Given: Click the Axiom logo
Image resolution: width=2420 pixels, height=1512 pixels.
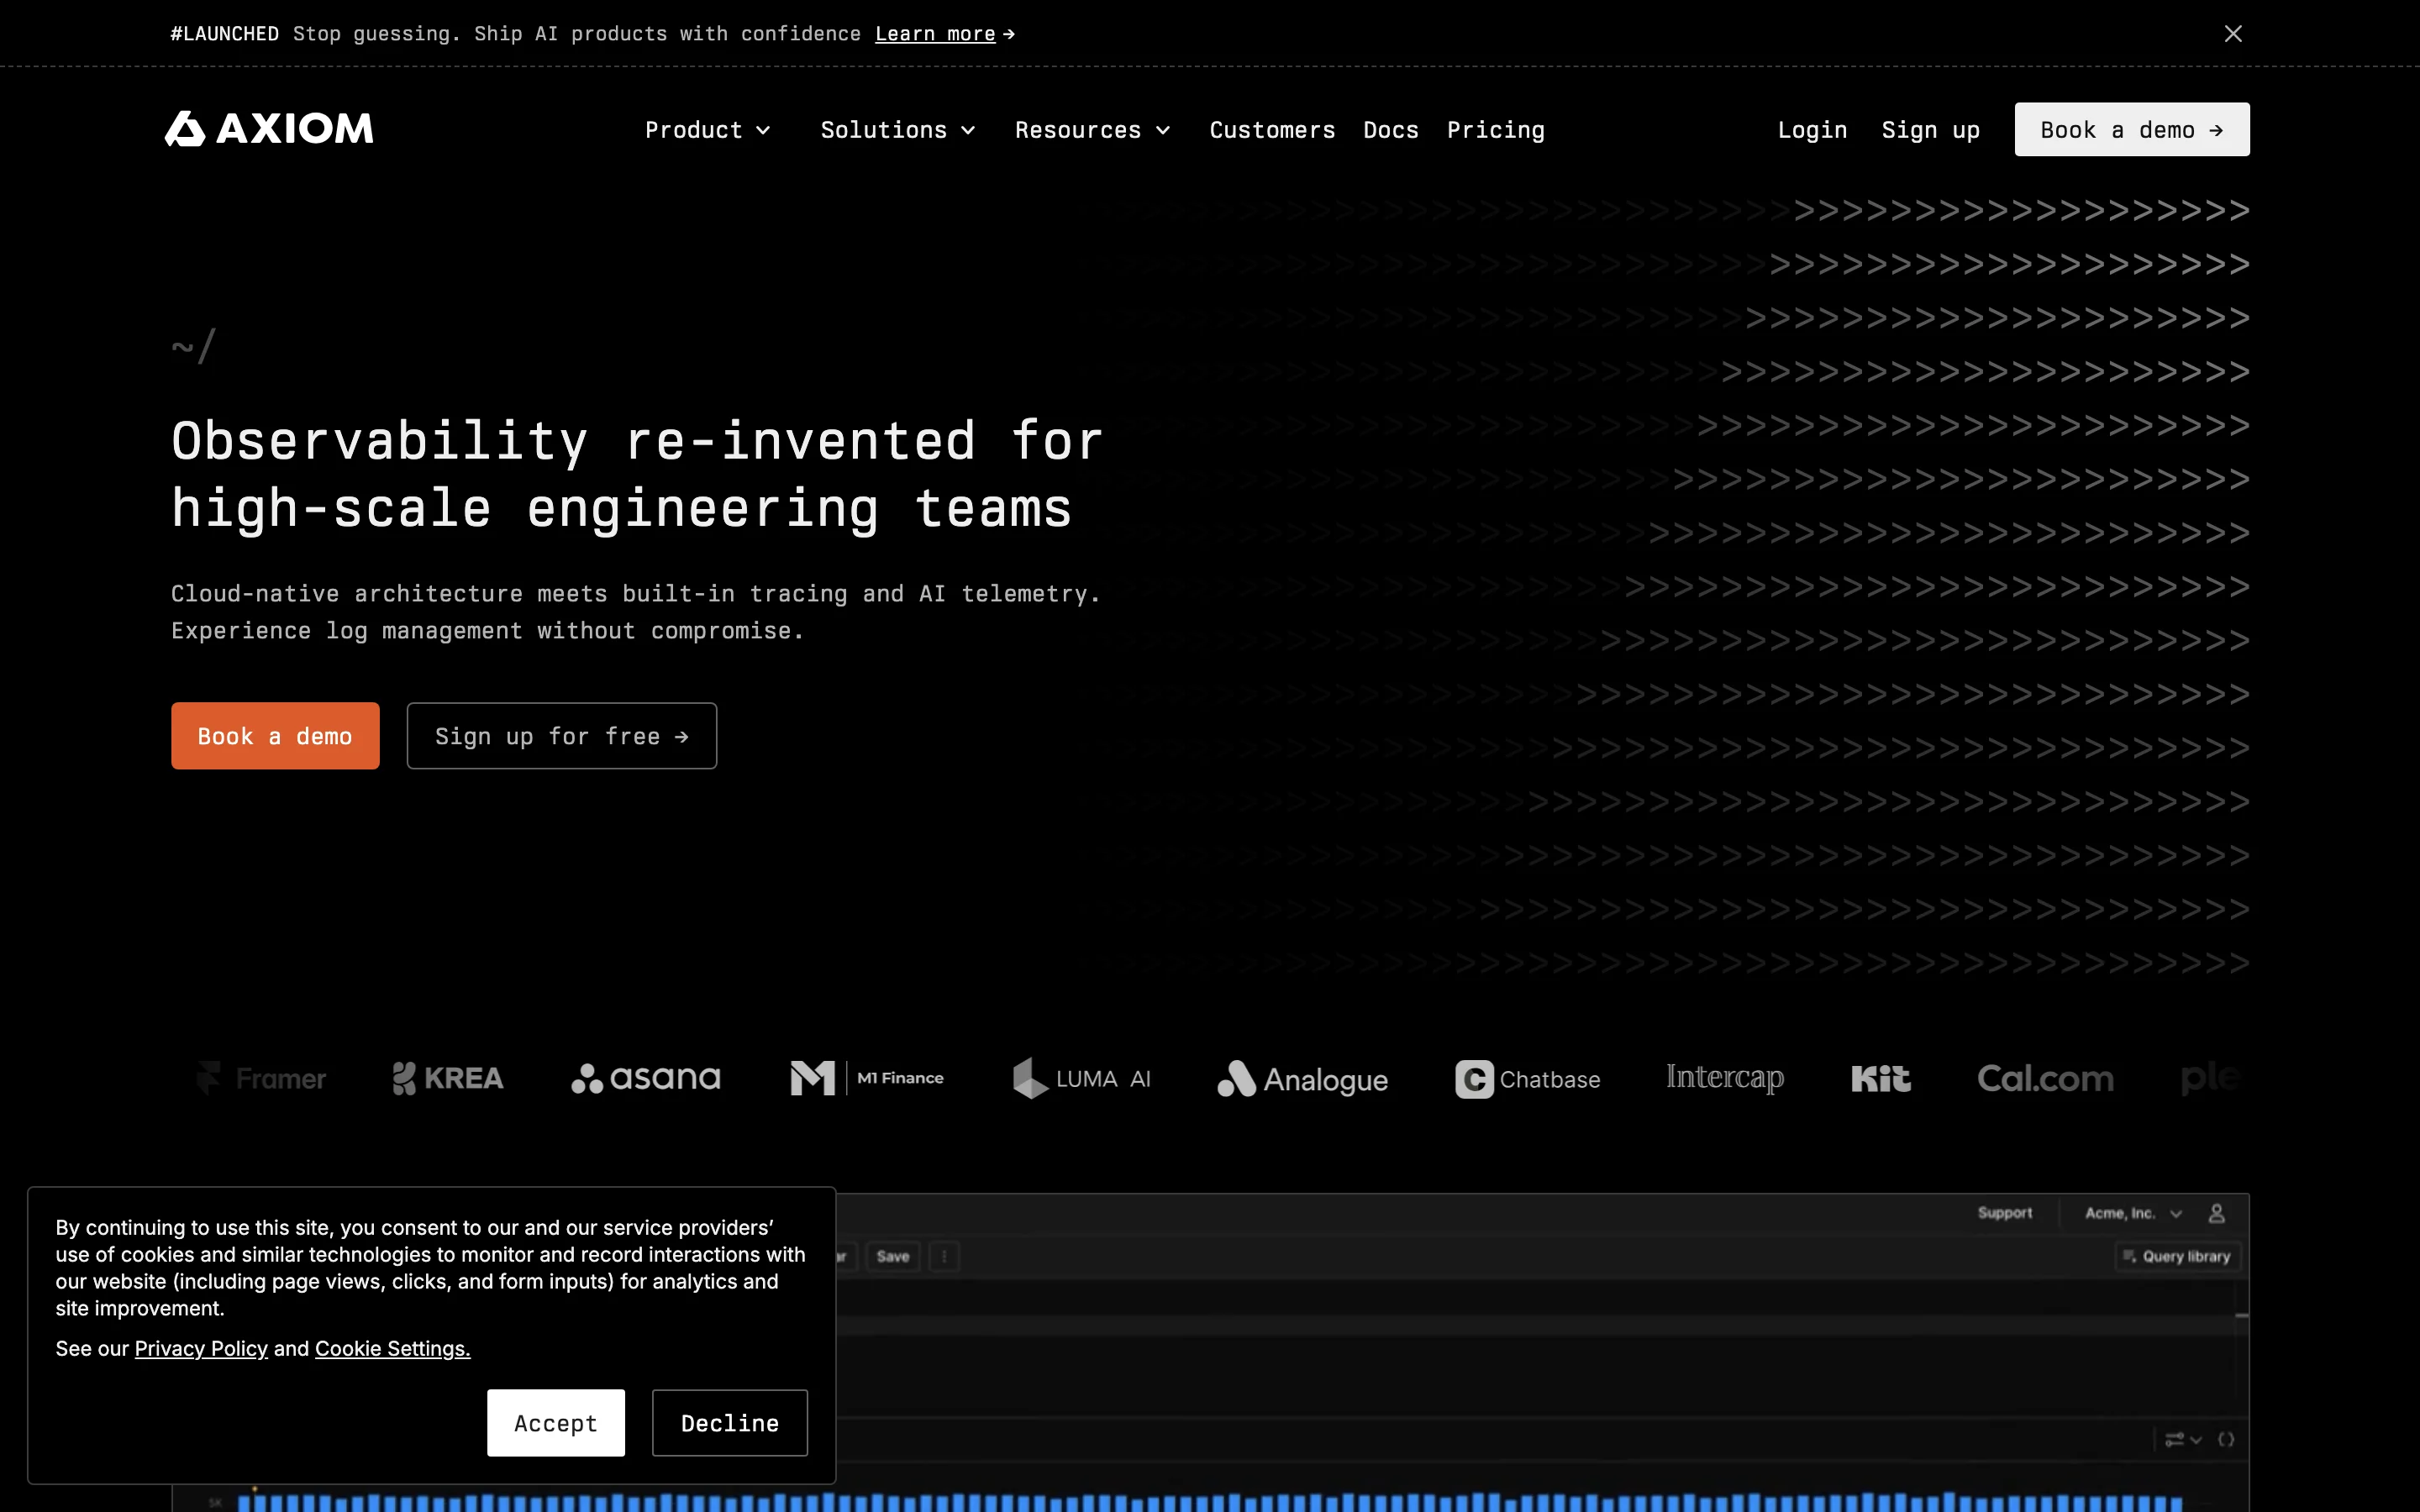Looking at the screenshot, I should click(x=269, y=129).
